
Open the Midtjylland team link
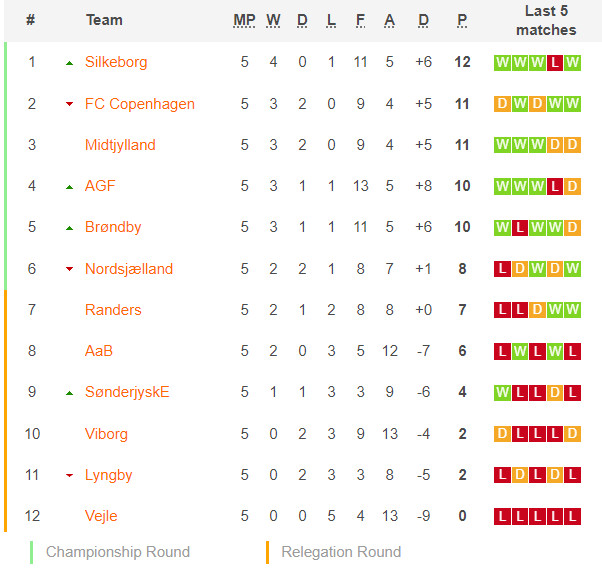click(x=120, y=145)
